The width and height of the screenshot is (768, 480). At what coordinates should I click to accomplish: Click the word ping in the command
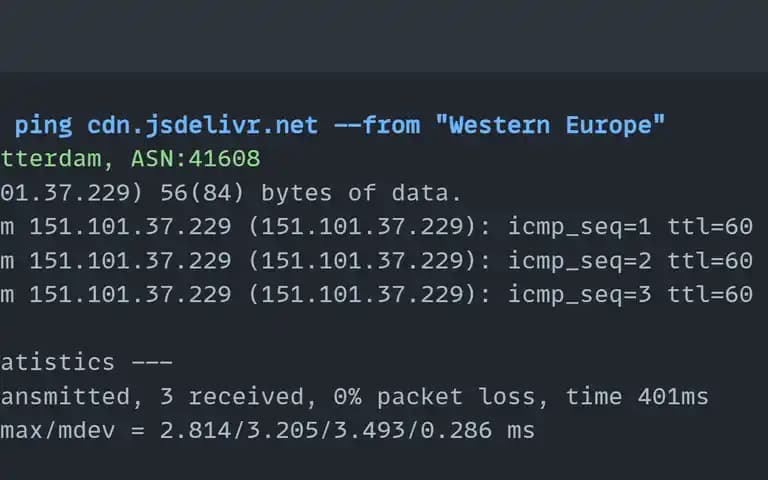coord(44,126)
